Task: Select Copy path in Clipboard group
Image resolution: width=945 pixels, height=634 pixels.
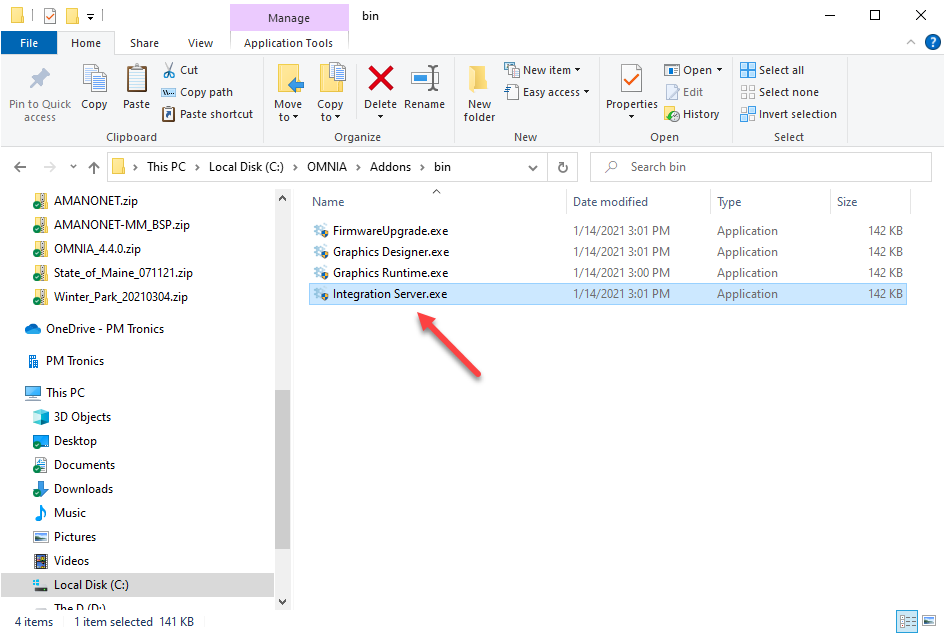Action: 197,92
